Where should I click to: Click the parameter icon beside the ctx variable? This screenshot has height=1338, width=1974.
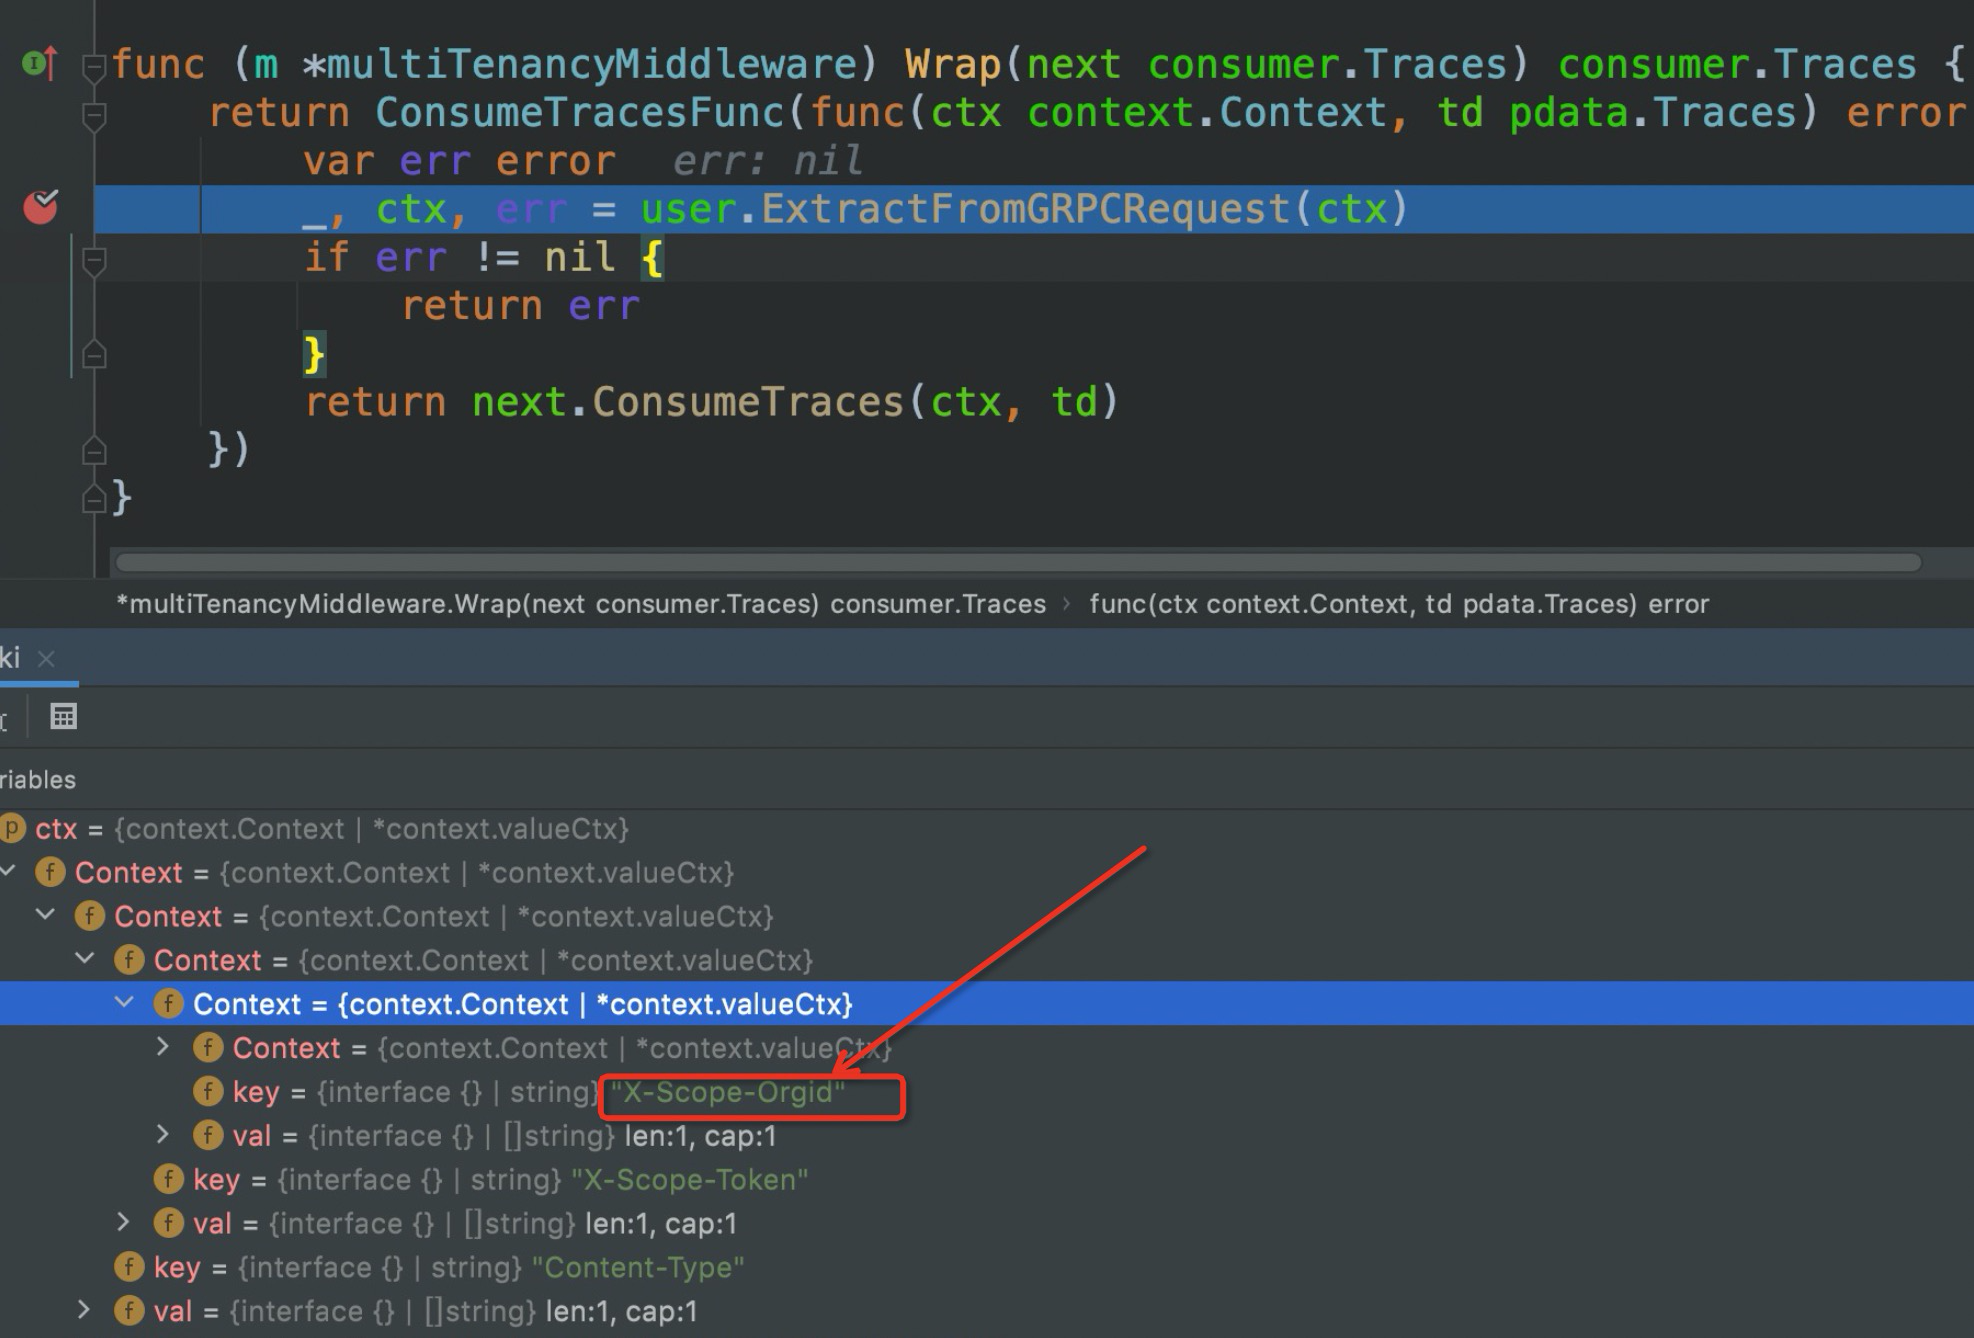[x=12, y=829]
